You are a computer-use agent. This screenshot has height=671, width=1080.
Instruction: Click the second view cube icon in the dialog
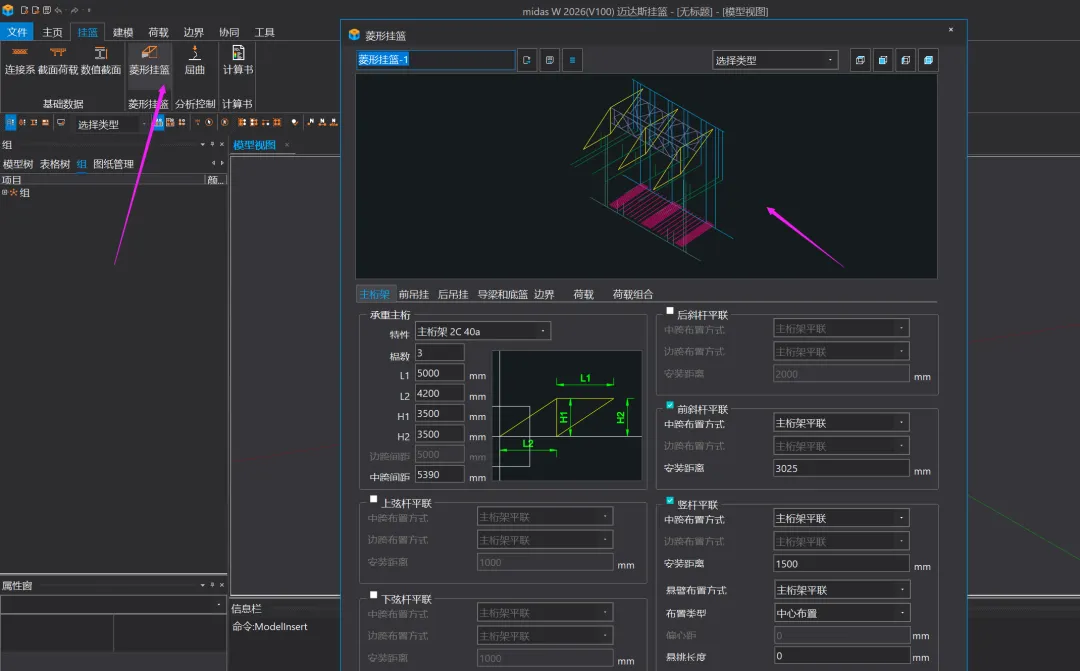(883, 60)
